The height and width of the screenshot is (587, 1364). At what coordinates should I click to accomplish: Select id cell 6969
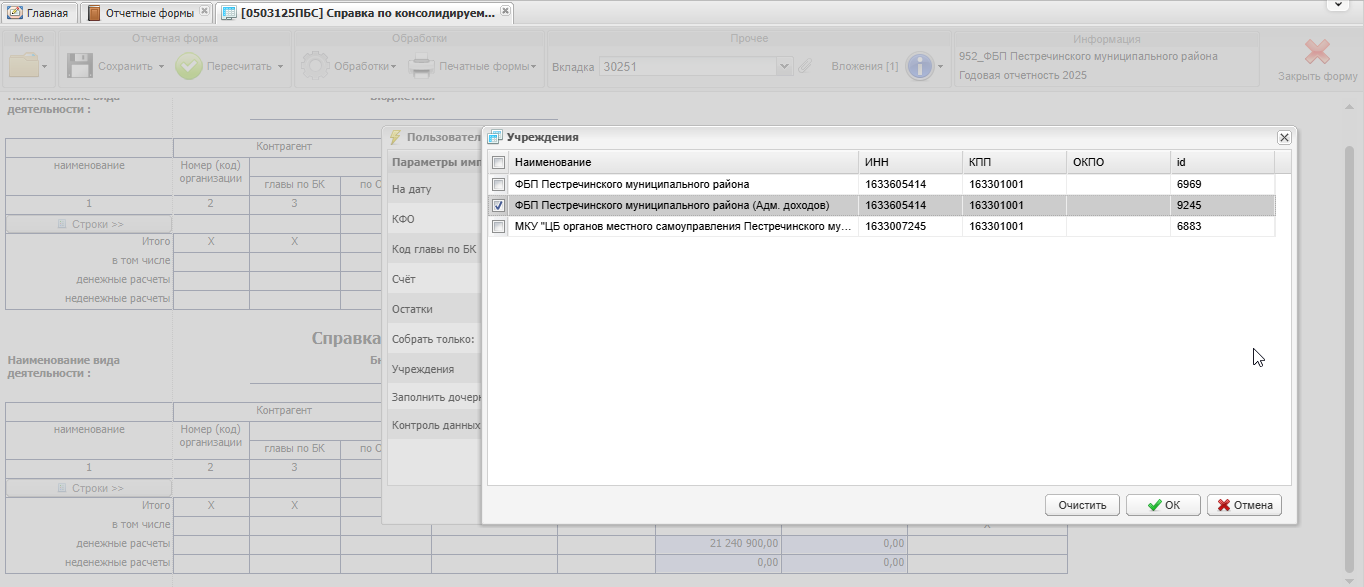click(x=1222, y=184)
